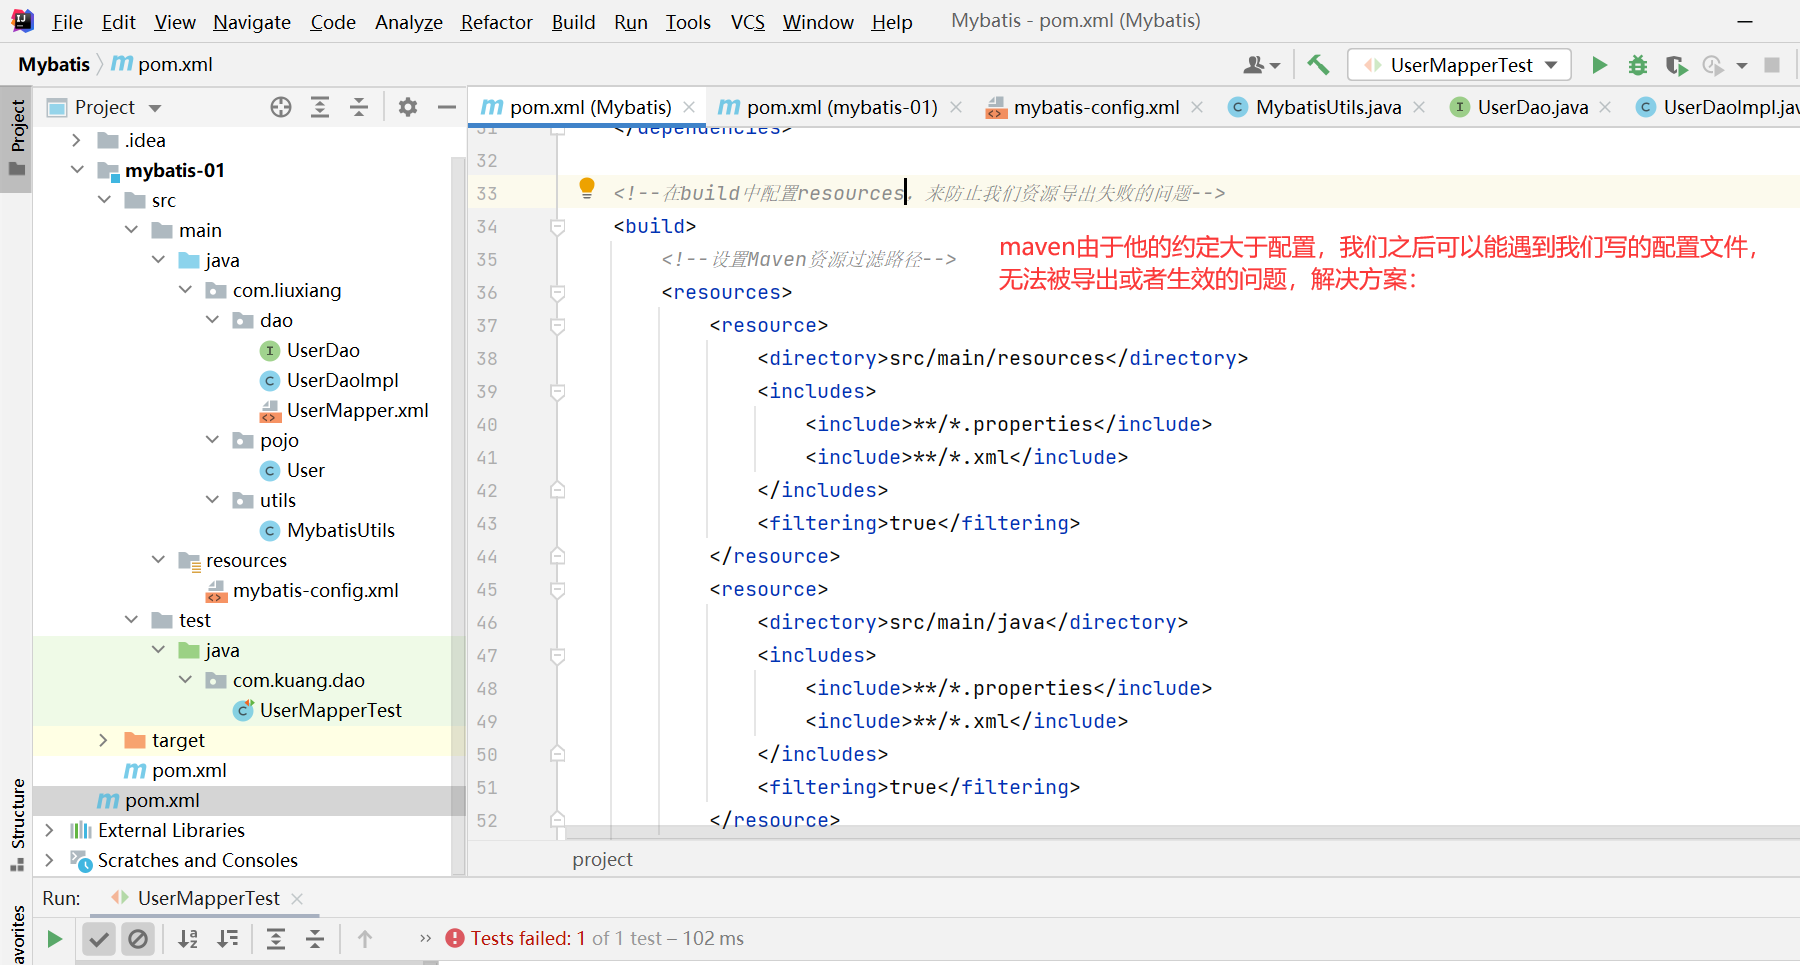Open the VCS menu
The height and width of the screenshot is (965, 1800).
point(748,22)
